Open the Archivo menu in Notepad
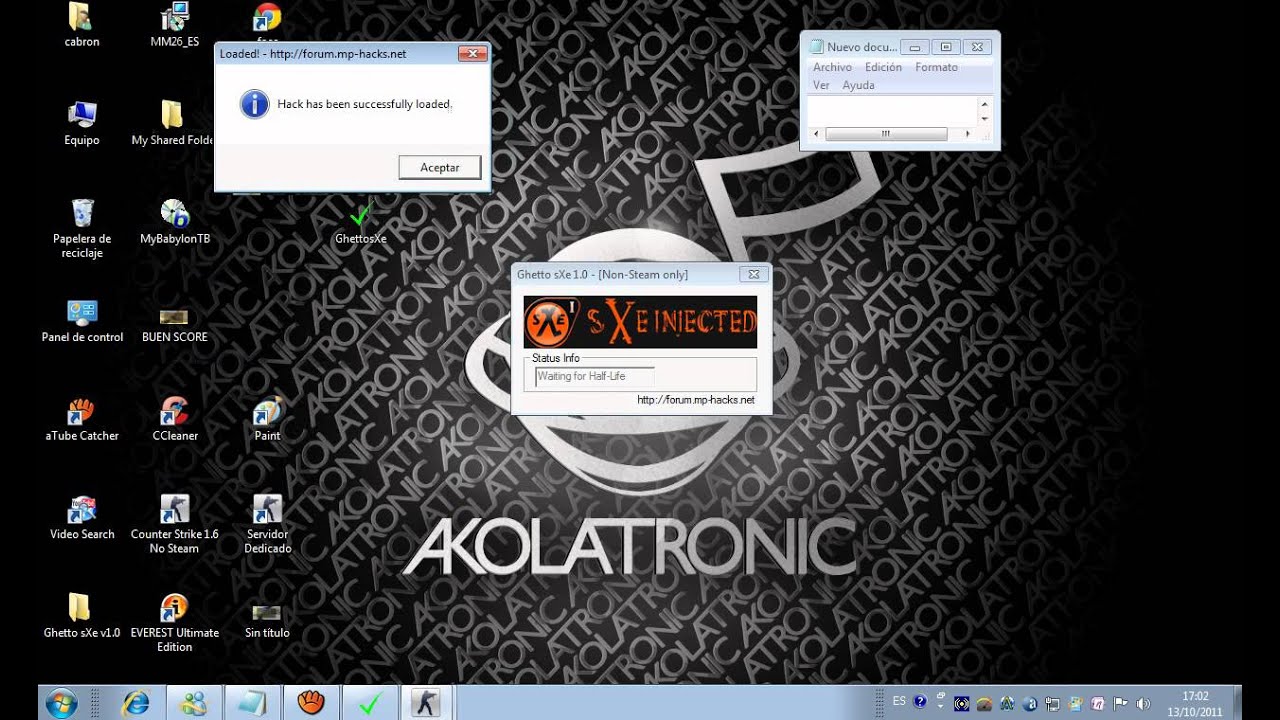The image size is (1280, 720). coord(832,67)
